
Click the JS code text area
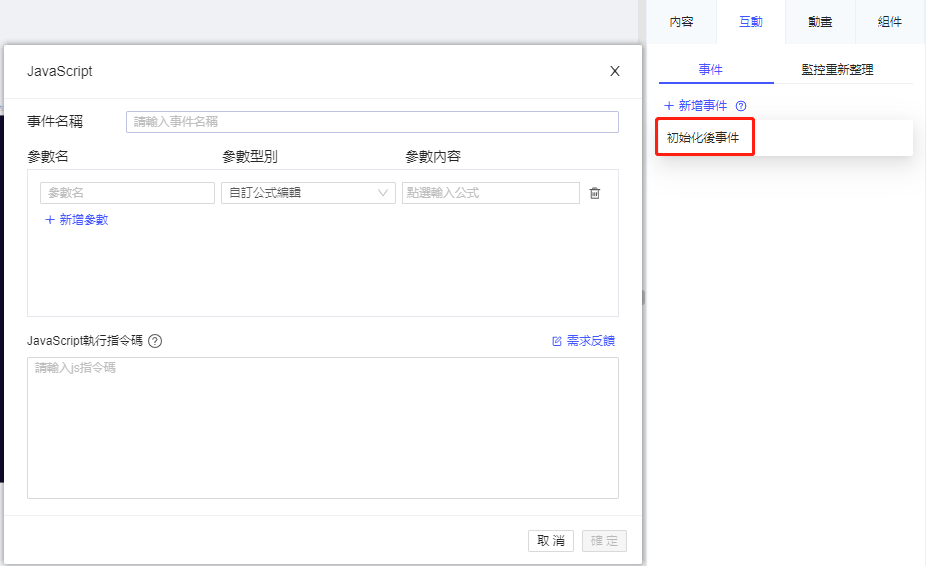pyautogui.click(x=323, y=428)
